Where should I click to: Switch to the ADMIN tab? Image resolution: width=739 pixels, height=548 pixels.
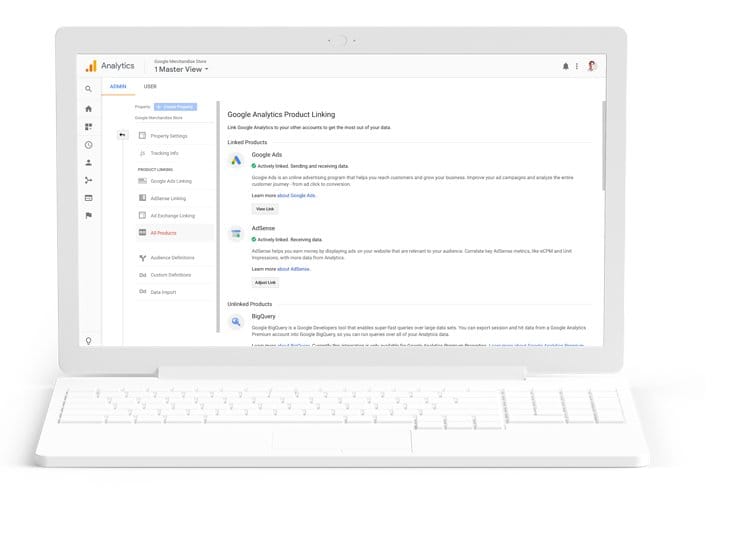click(118, 86)
